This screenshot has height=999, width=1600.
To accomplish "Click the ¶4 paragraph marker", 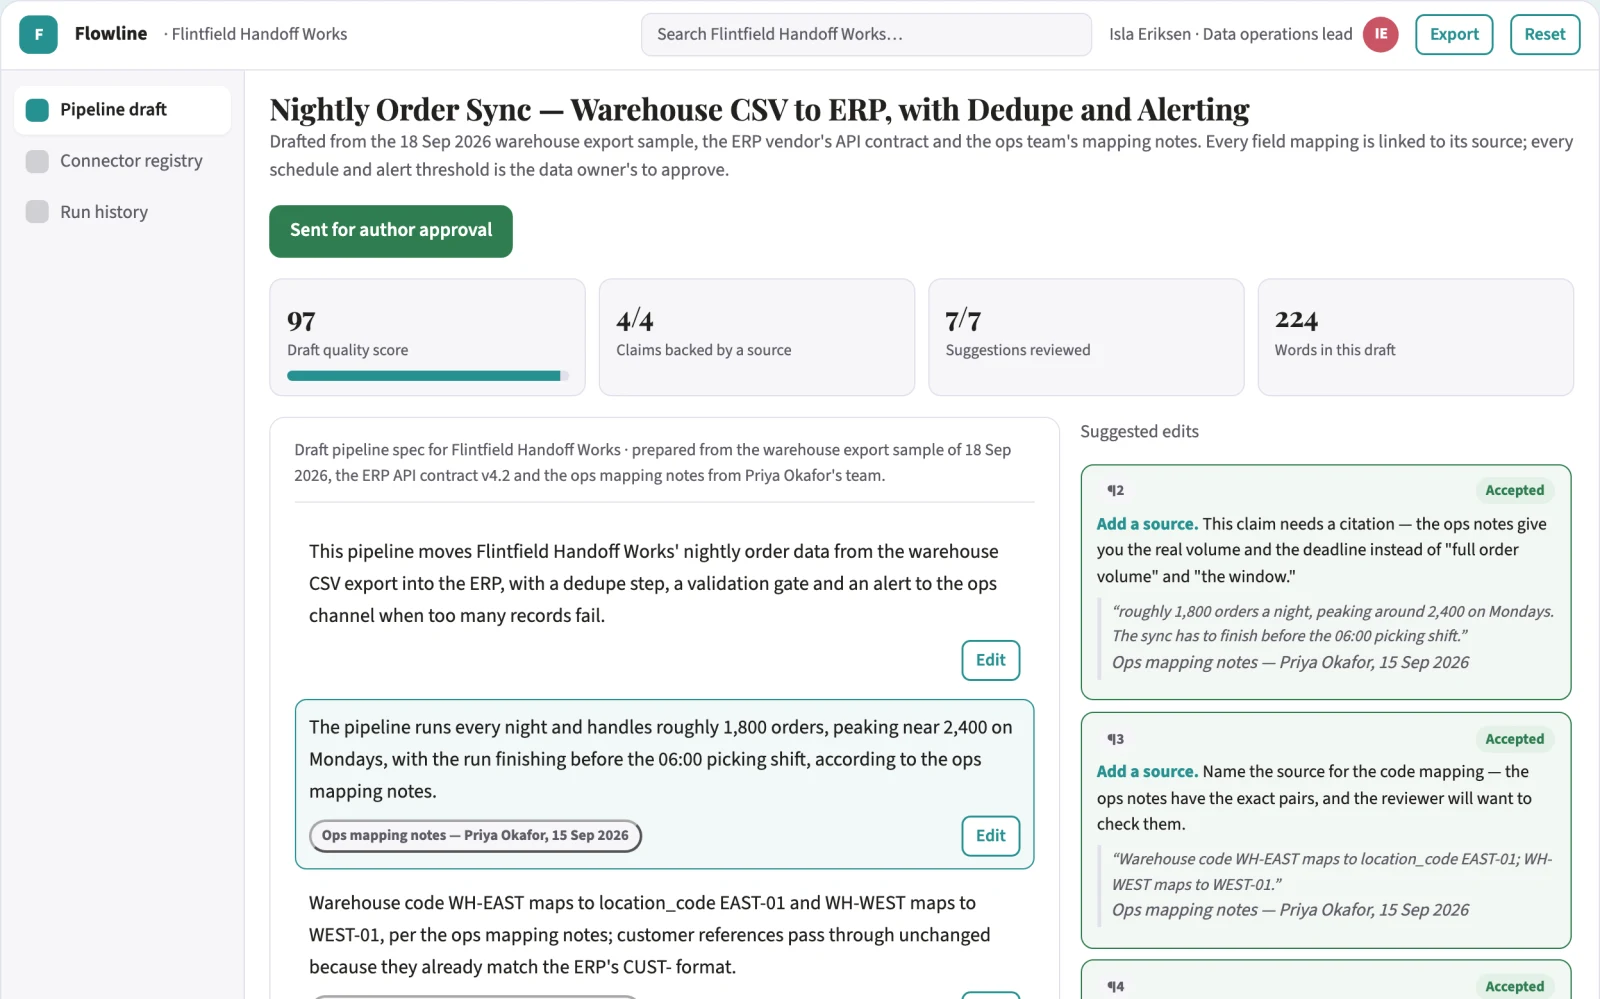I will click(1115, 986).
